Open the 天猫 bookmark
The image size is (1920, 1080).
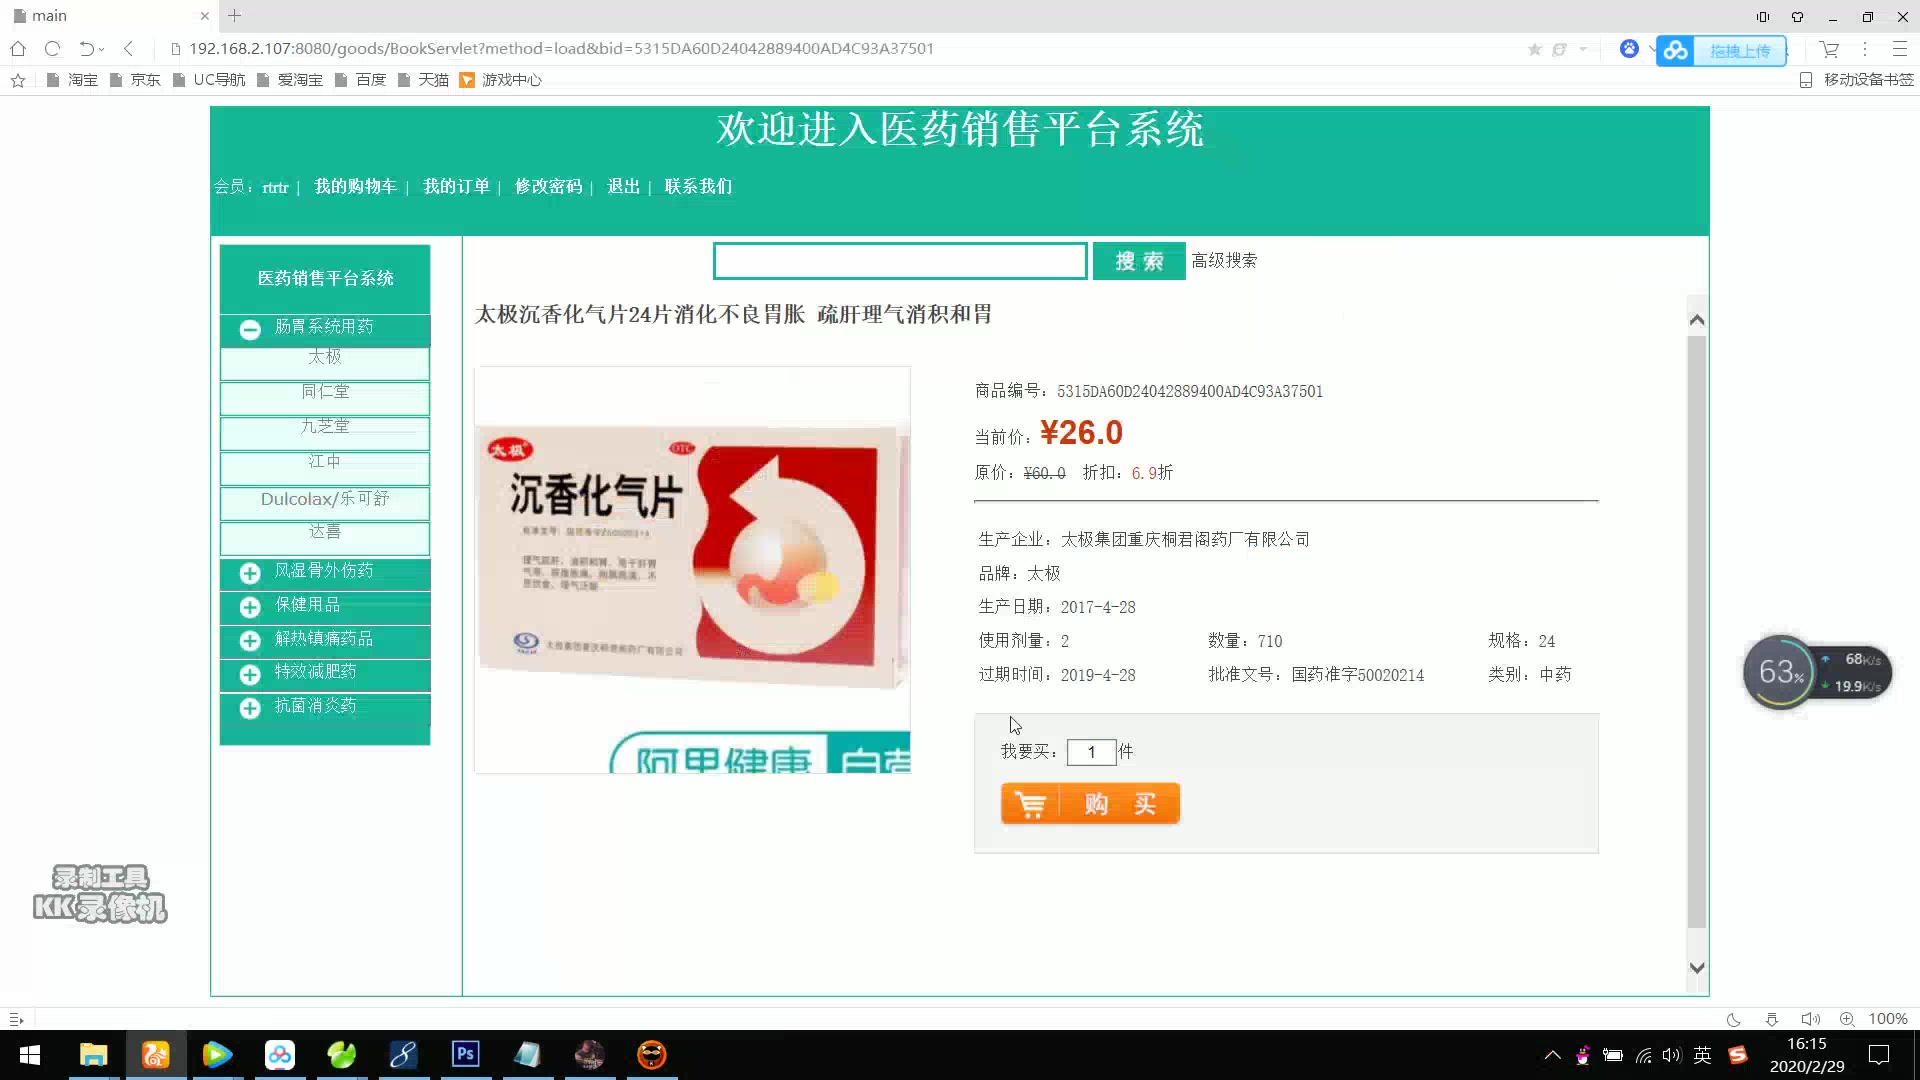point(423,80)
